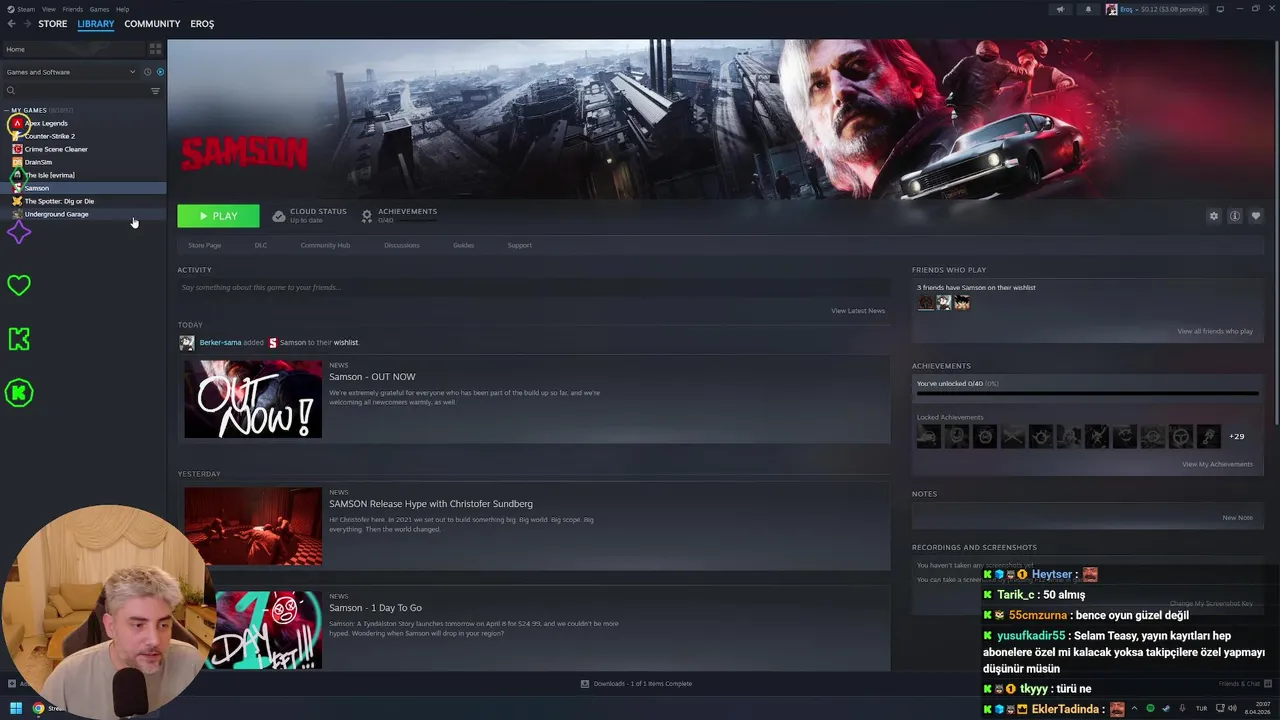
Task: Open SAMSON Release Hype news title
Action: point(431,504)
